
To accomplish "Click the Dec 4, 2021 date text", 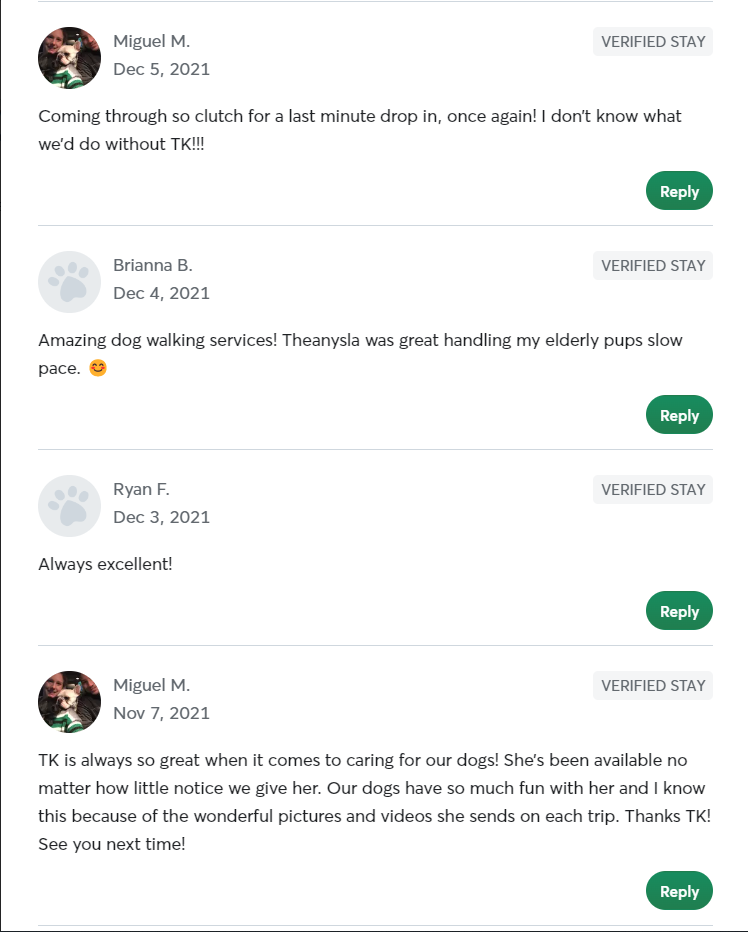I will click(161, 293).
